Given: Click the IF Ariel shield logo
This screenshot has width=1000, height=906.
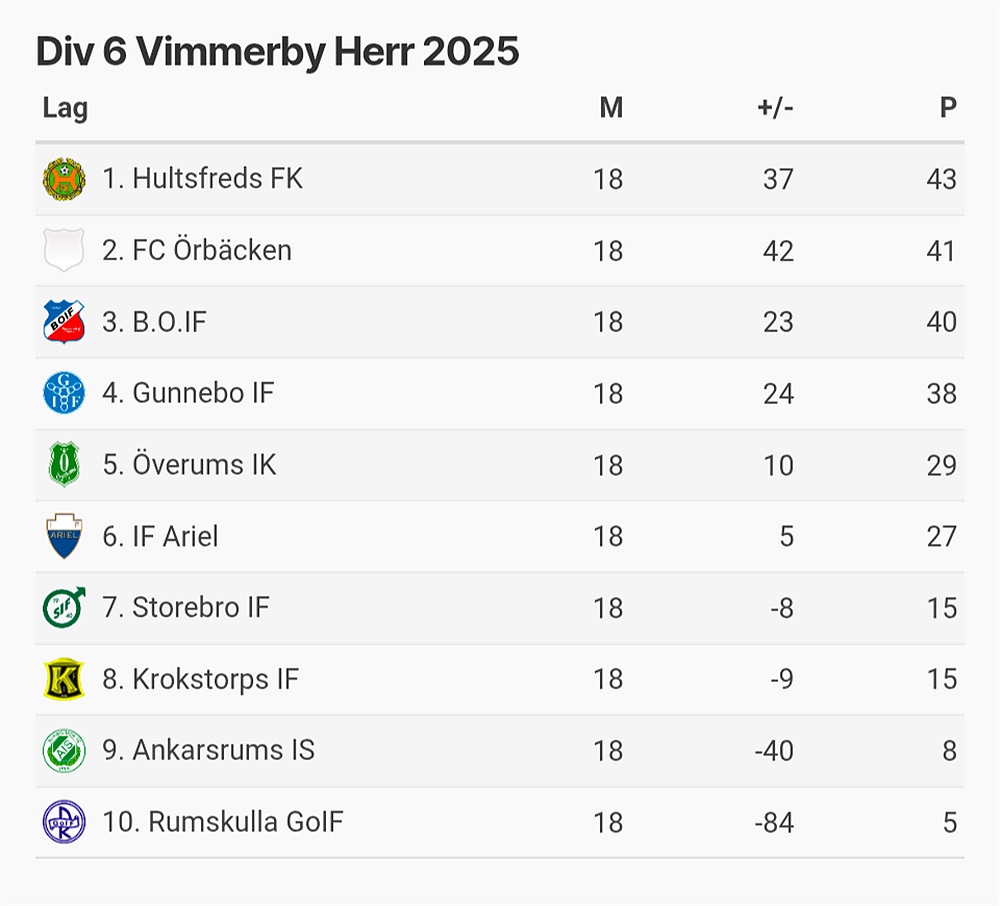Looking at the screenshot, I should (64, 536).
